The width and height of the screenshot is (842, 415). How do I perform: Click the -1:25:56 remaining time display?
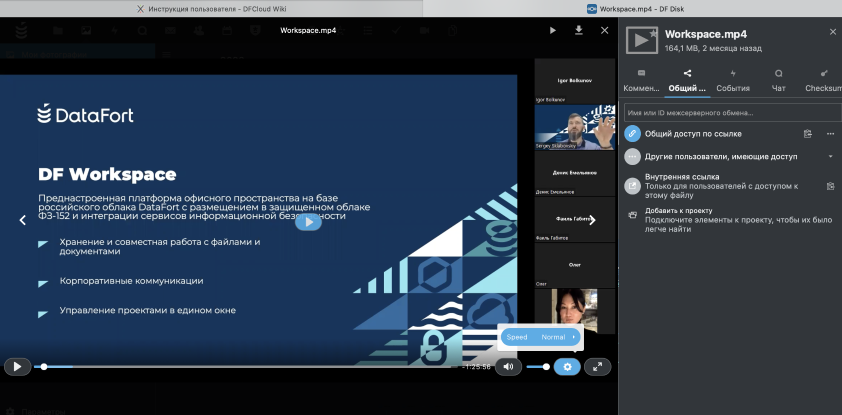[x=477, y=367]
